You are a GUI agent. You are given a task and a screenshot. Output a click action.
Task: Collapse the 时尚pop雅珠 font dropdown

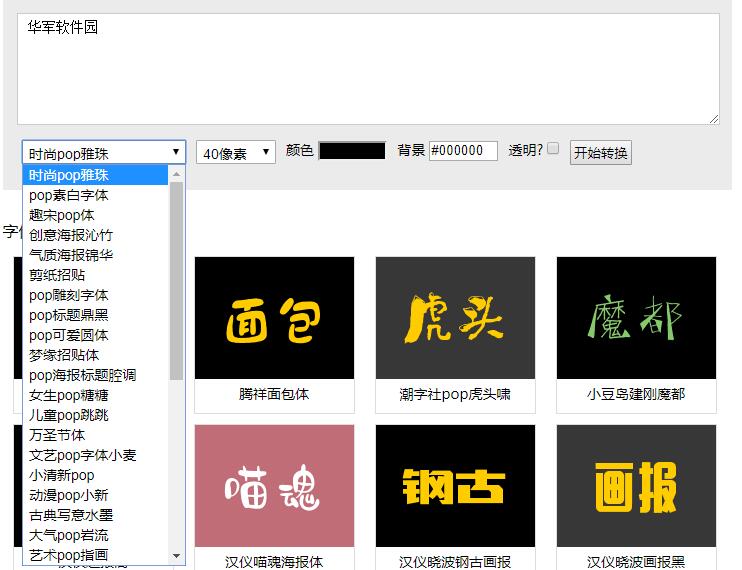tap(104, 153)
